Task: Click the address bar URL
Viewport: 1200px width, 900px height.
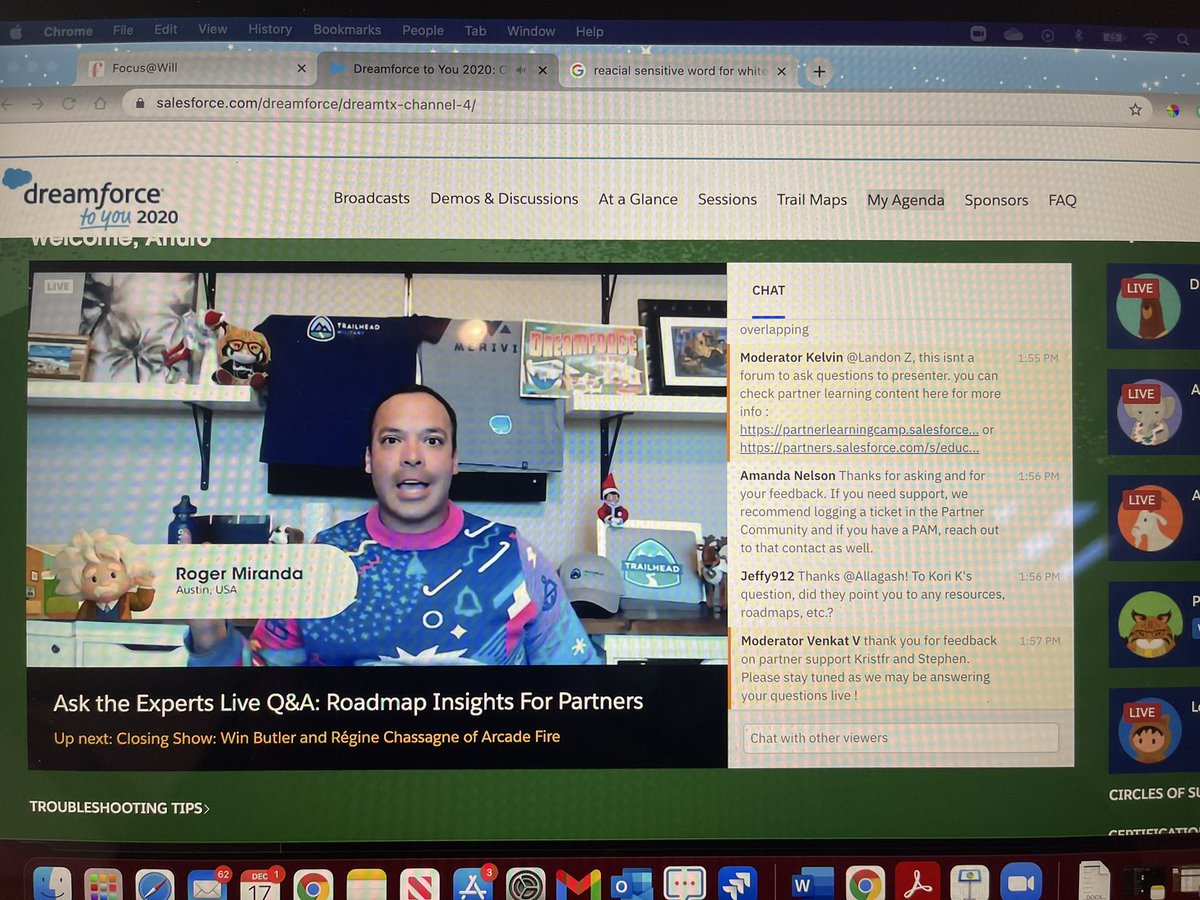Action: pyautogui.click(x=316, y=103)
